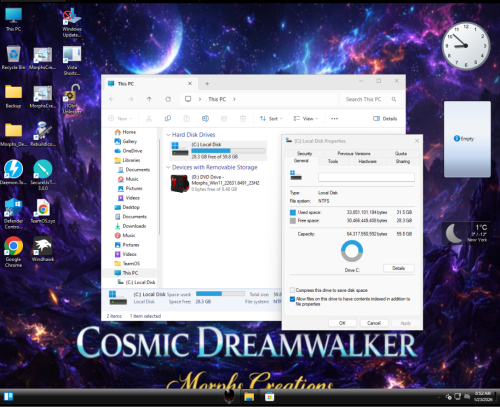Click the Cut scissors icon in toolbar

pyautogui.click(x=149, y=118)
